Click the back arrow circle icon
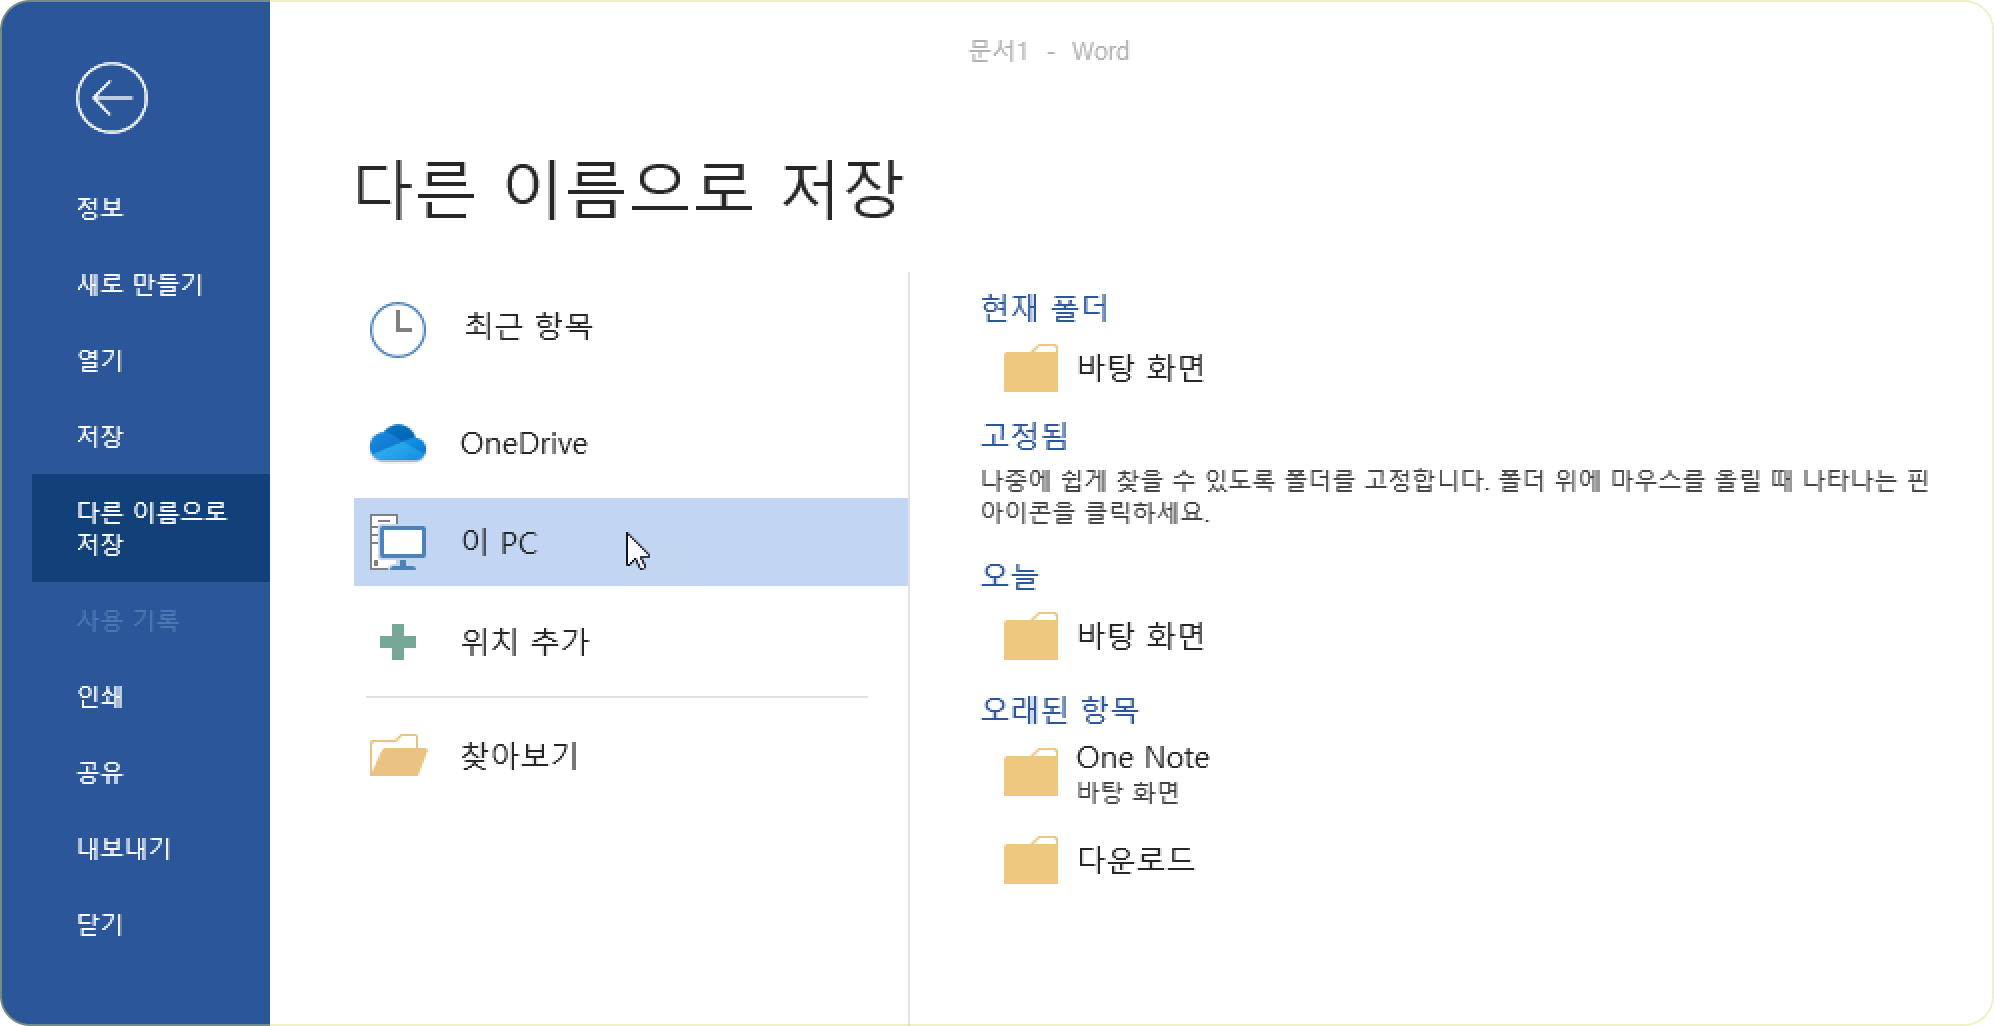This screenshot has height=1026, width=1994. click(112, 98)
